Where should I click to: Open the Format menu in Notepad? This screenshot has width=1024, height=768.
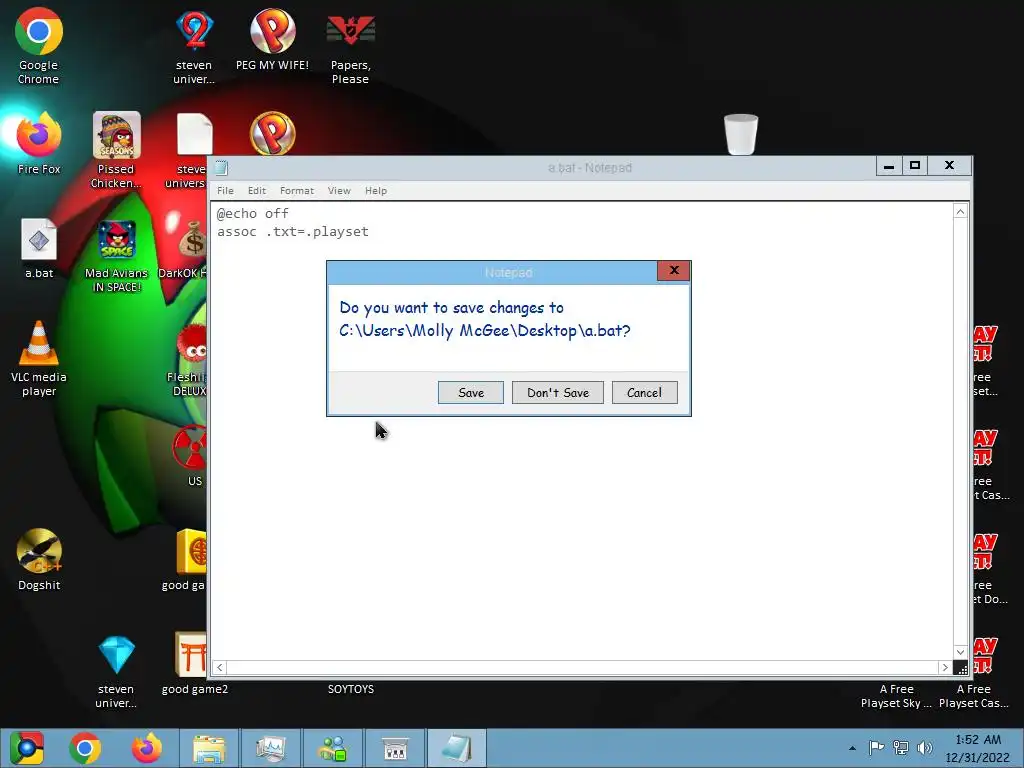[x=297, y=191]
